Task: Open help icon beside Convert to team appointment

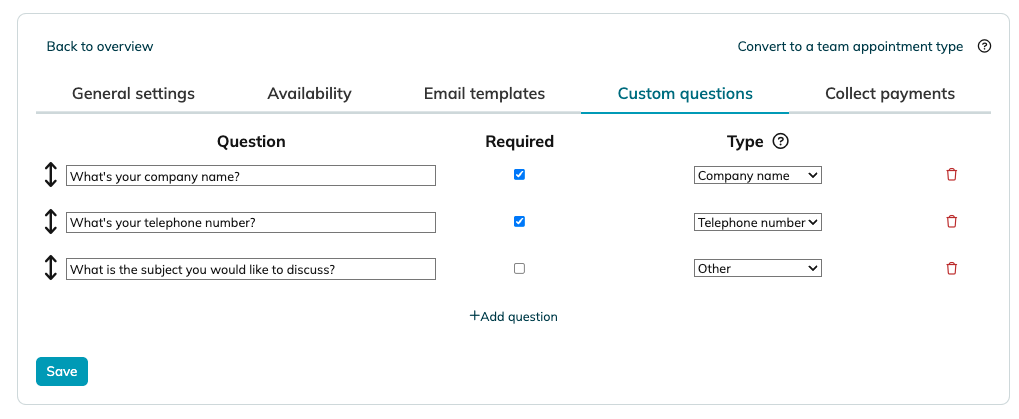Action: [x=985, y=46]
